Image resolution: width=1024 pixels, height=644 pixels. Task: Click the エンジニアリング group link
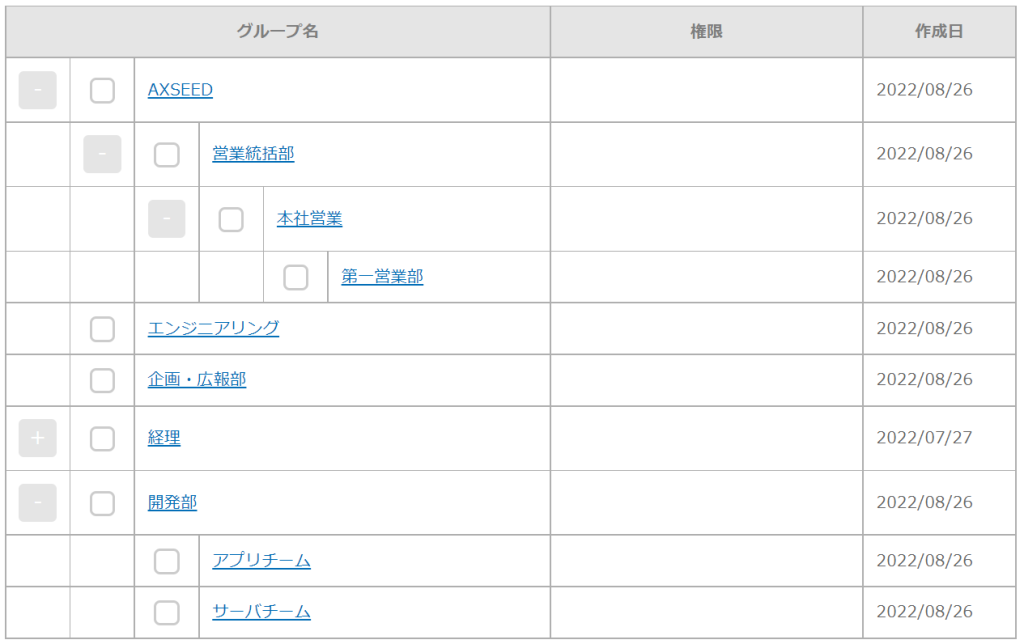coord(213,328)
